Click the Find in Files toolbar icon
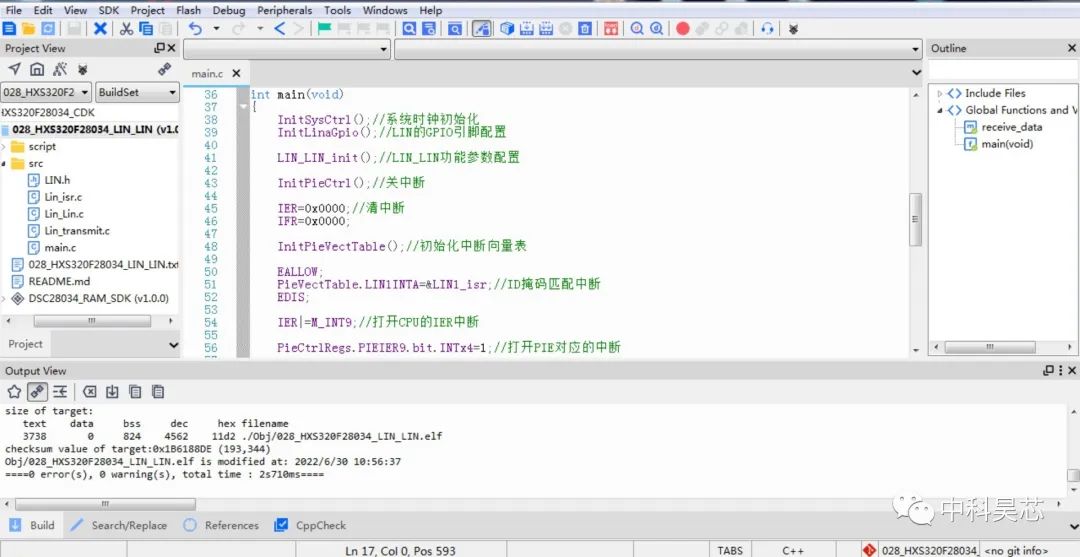This screenshot has height=557, width=1080. (x=428, y=28)
